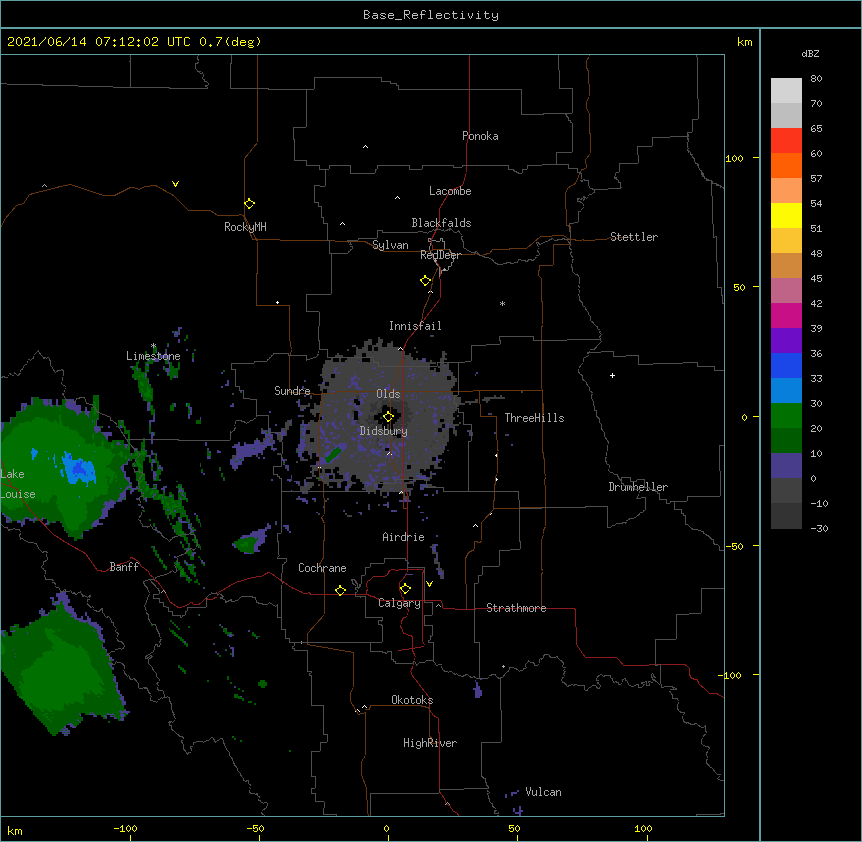Click the Olds town label

(x=388, y=394)
